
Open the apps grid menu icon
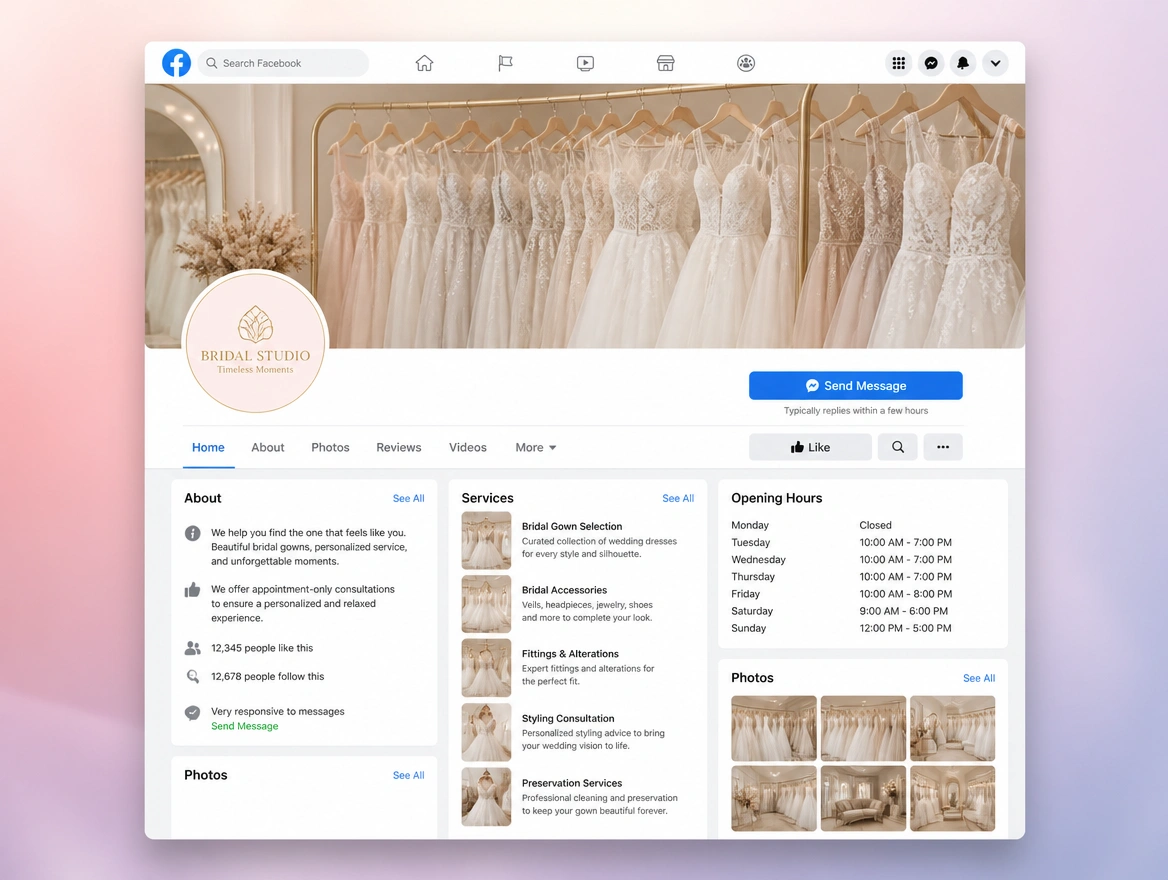[899, 63]
